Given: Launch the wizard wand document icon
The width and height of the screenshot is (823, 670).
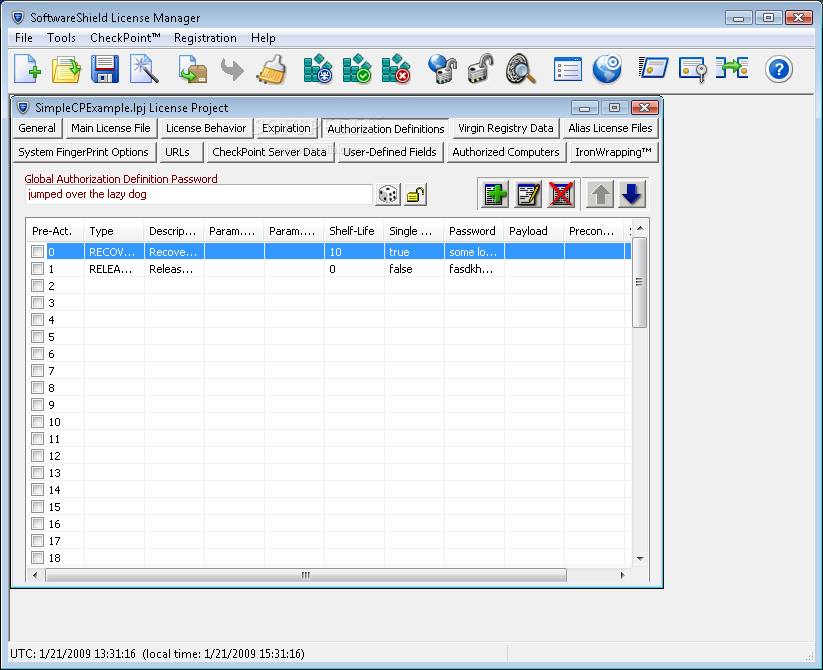Looking at the screenshot, I should 144,69.
